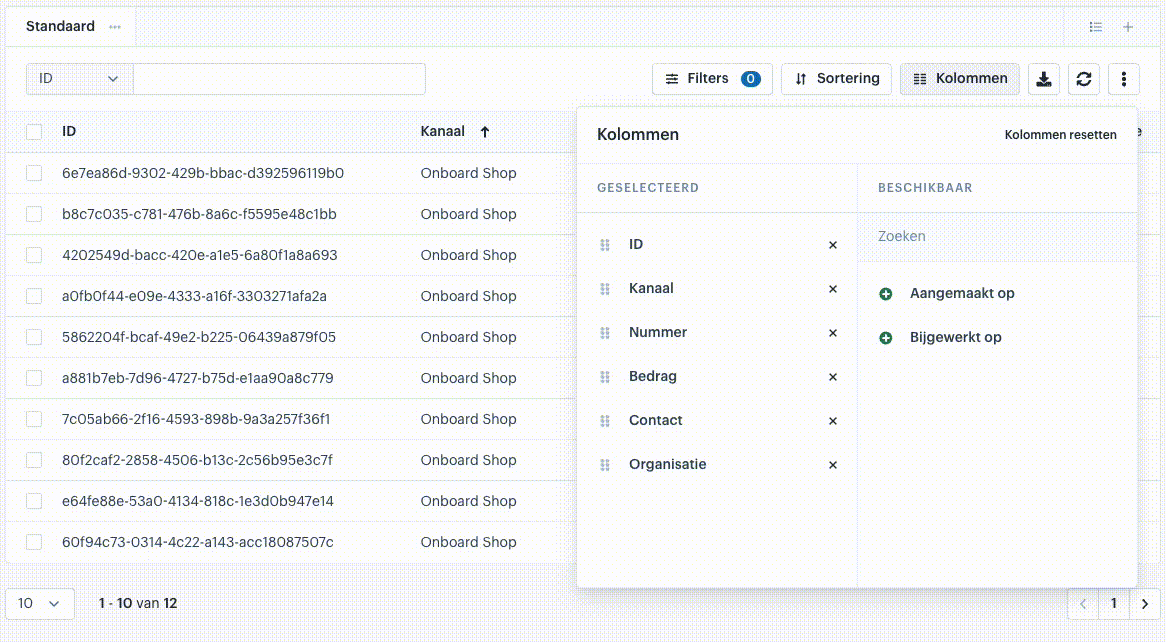Screen dimensions: 1166x642
Task: Switch to the Standaard view tab
Action: 60,27
